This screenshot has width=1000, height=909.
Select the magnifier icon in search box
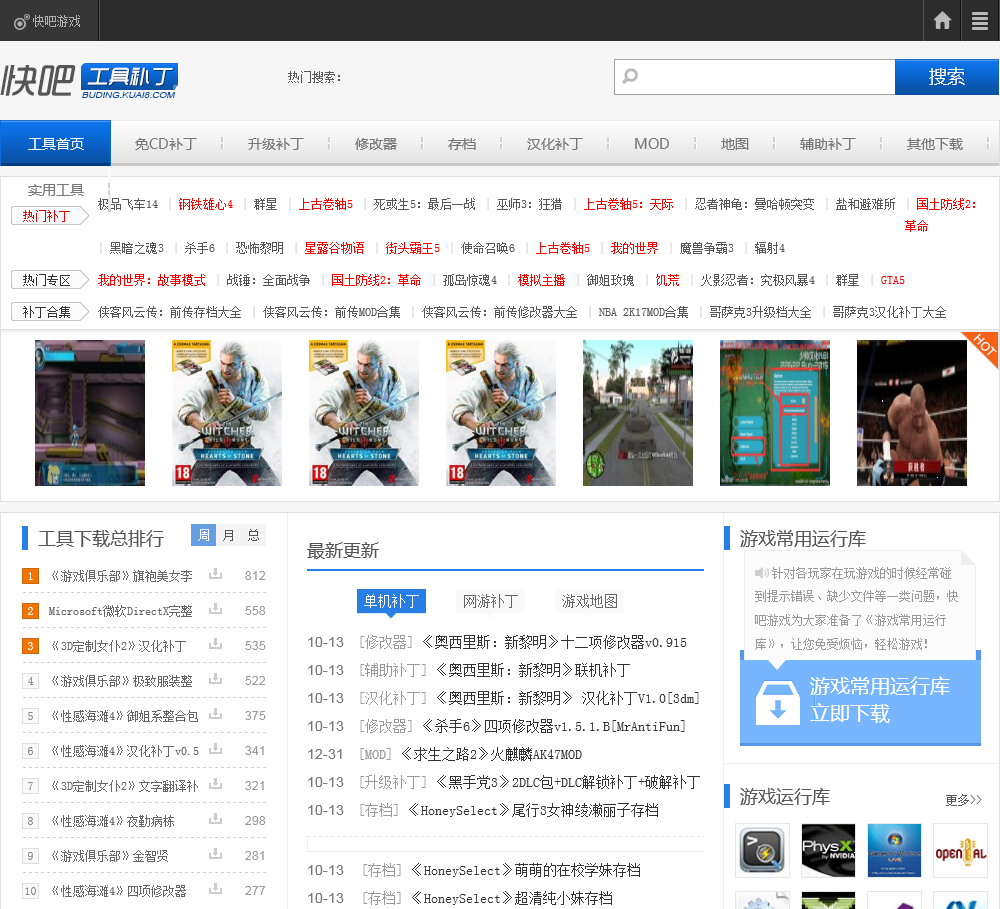pyautogui.click(x=630, y=76)
